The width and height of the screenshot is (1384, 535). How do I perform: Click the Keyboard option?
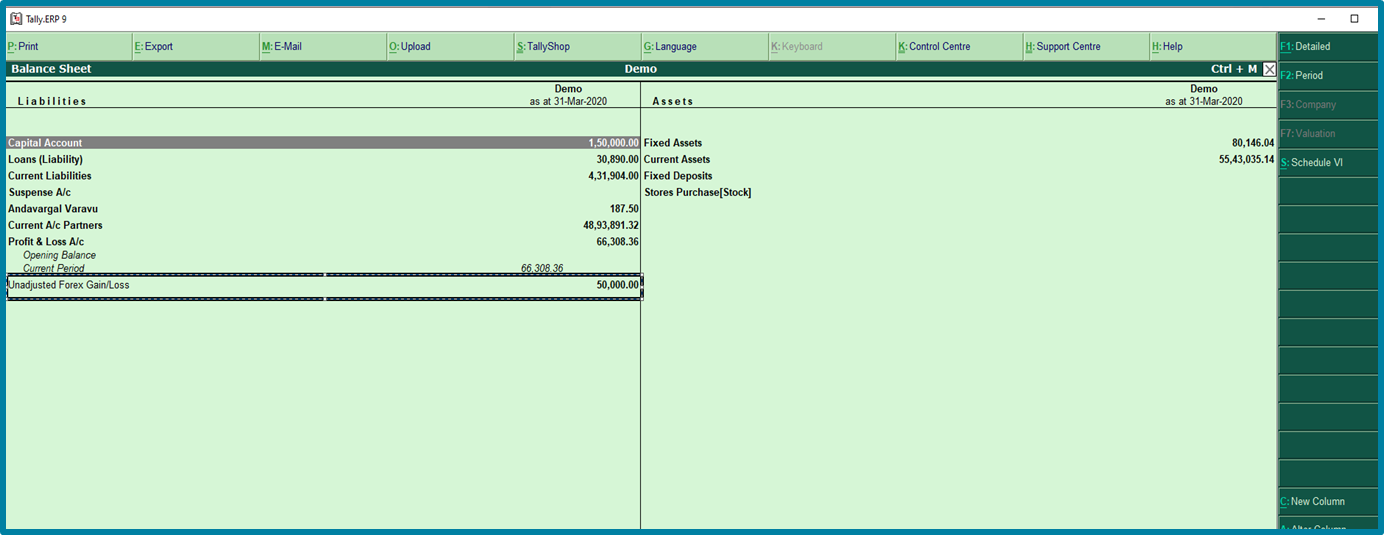pyautogui.click(x=831, y=46)
